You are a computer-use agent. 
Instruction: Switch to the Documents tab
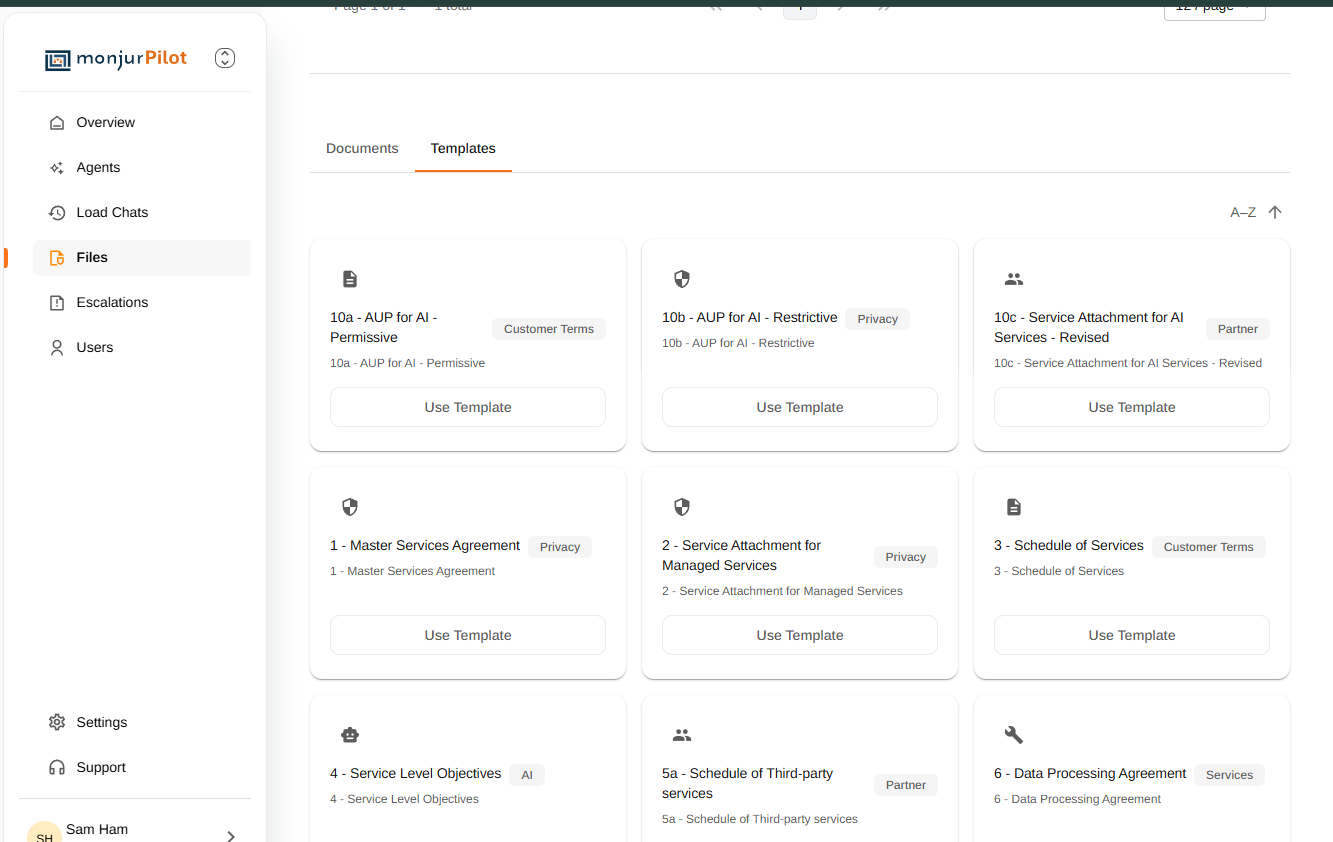(x=362, y=149)
